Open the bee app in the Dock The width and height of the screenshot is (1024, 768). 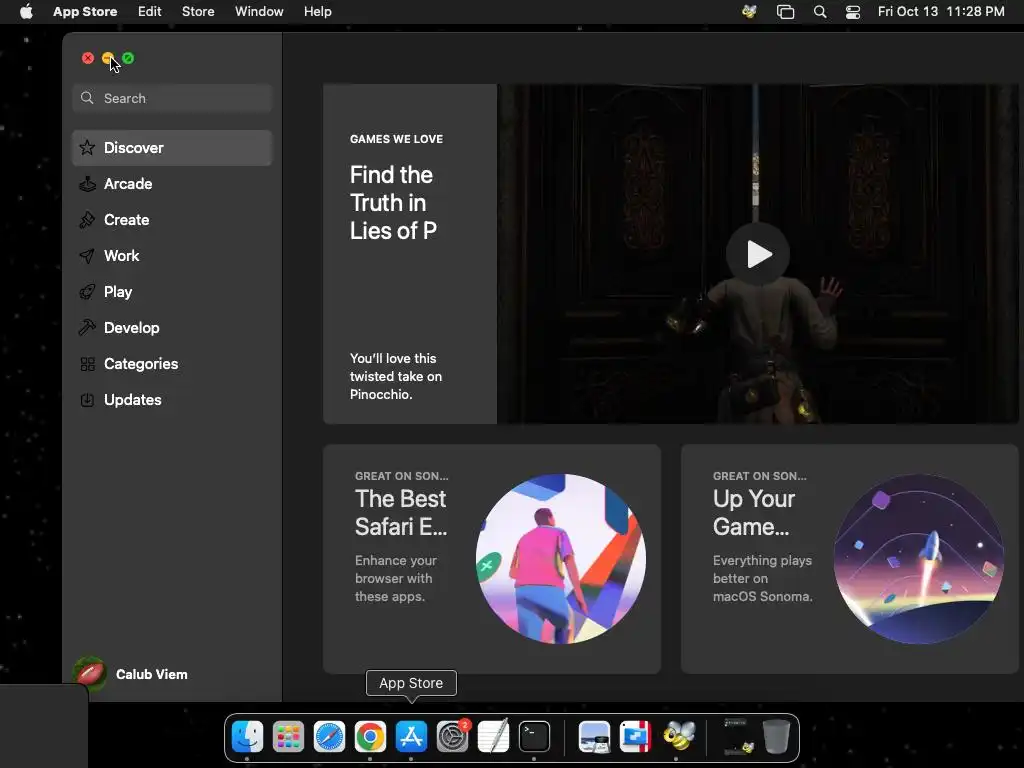pos(678,737)
